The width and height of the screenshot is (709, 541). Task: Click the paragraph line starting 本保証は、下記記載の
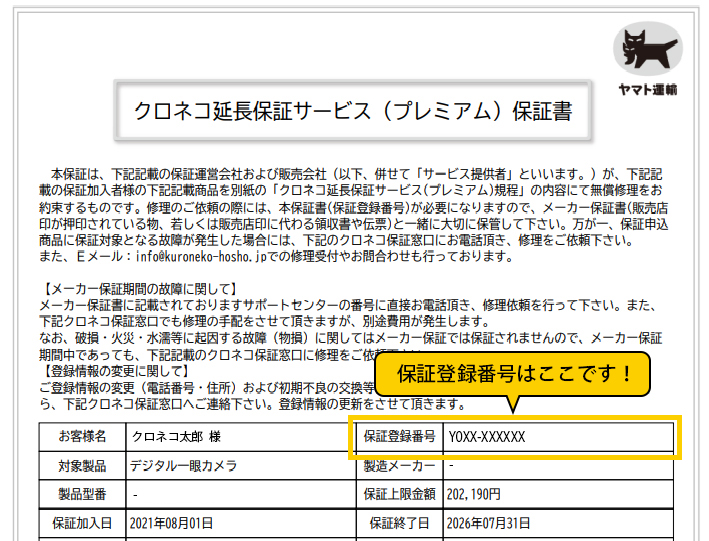coord(356,174)
